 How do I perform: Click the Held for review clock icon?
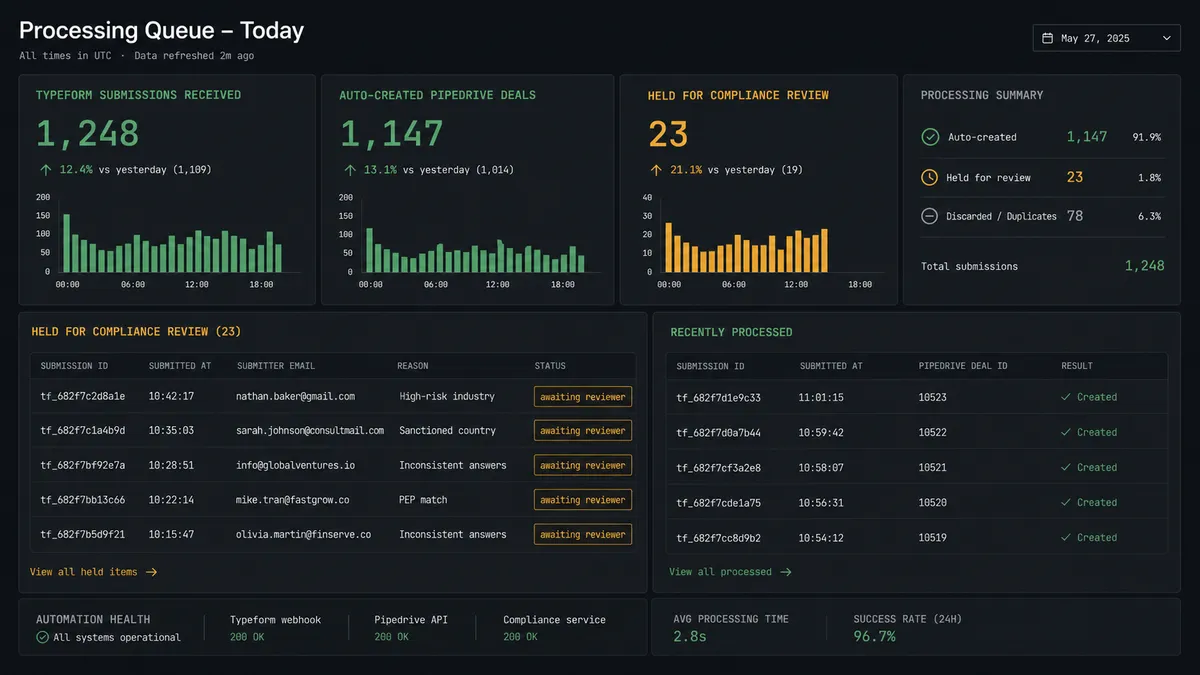coord(930,177)
